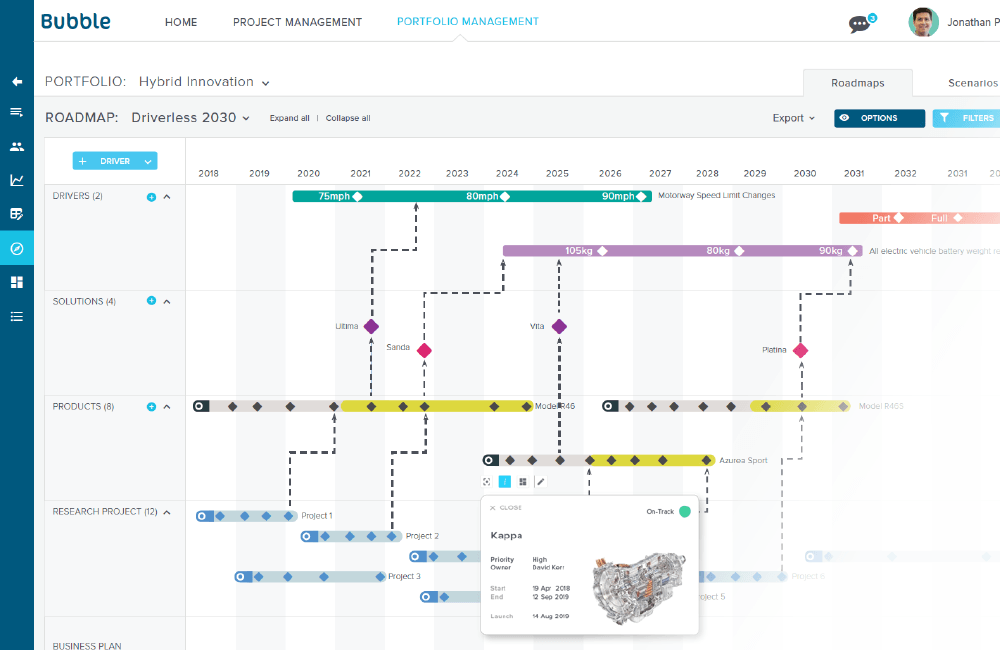
Task: Click the back arrow in the sidebar
Action: pyautogui.click(x=17, y=82)
